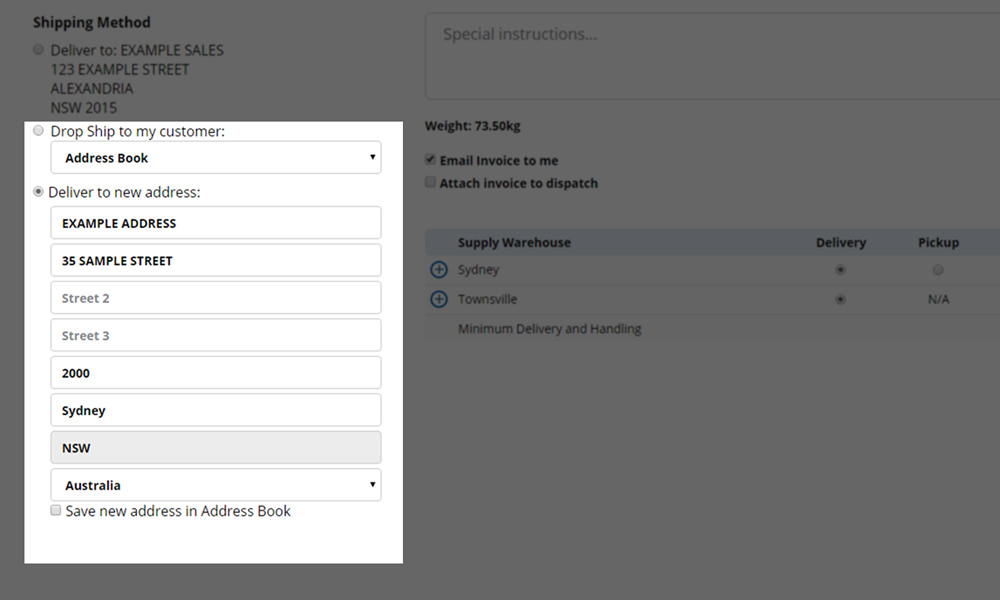Expand the Townsville warehouse row plus icon
The width and height of the screenshot is (1000, 600).
coord(438,300)
